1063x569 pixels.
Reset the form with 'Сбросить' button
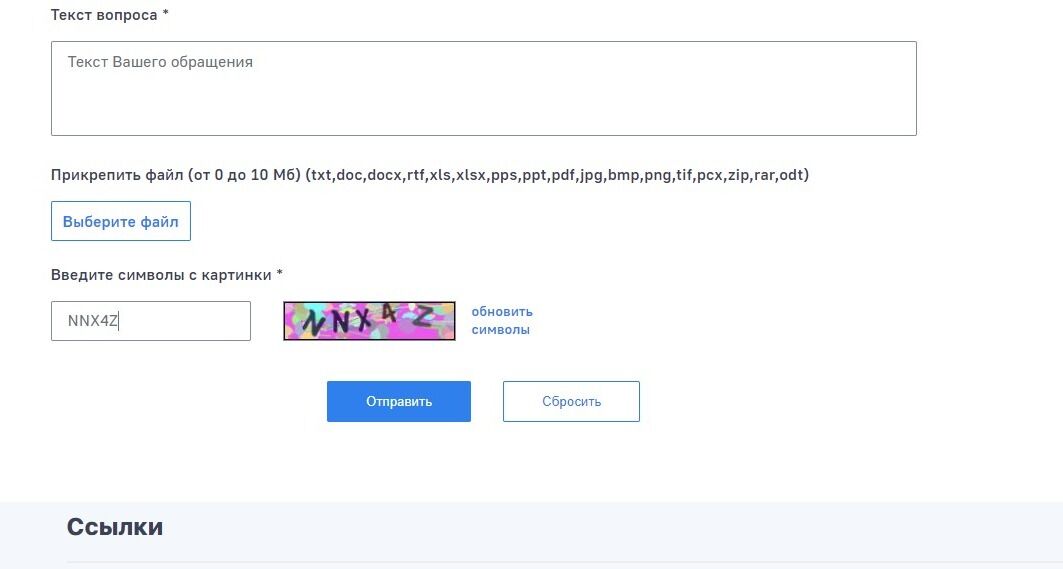point(571,401)
